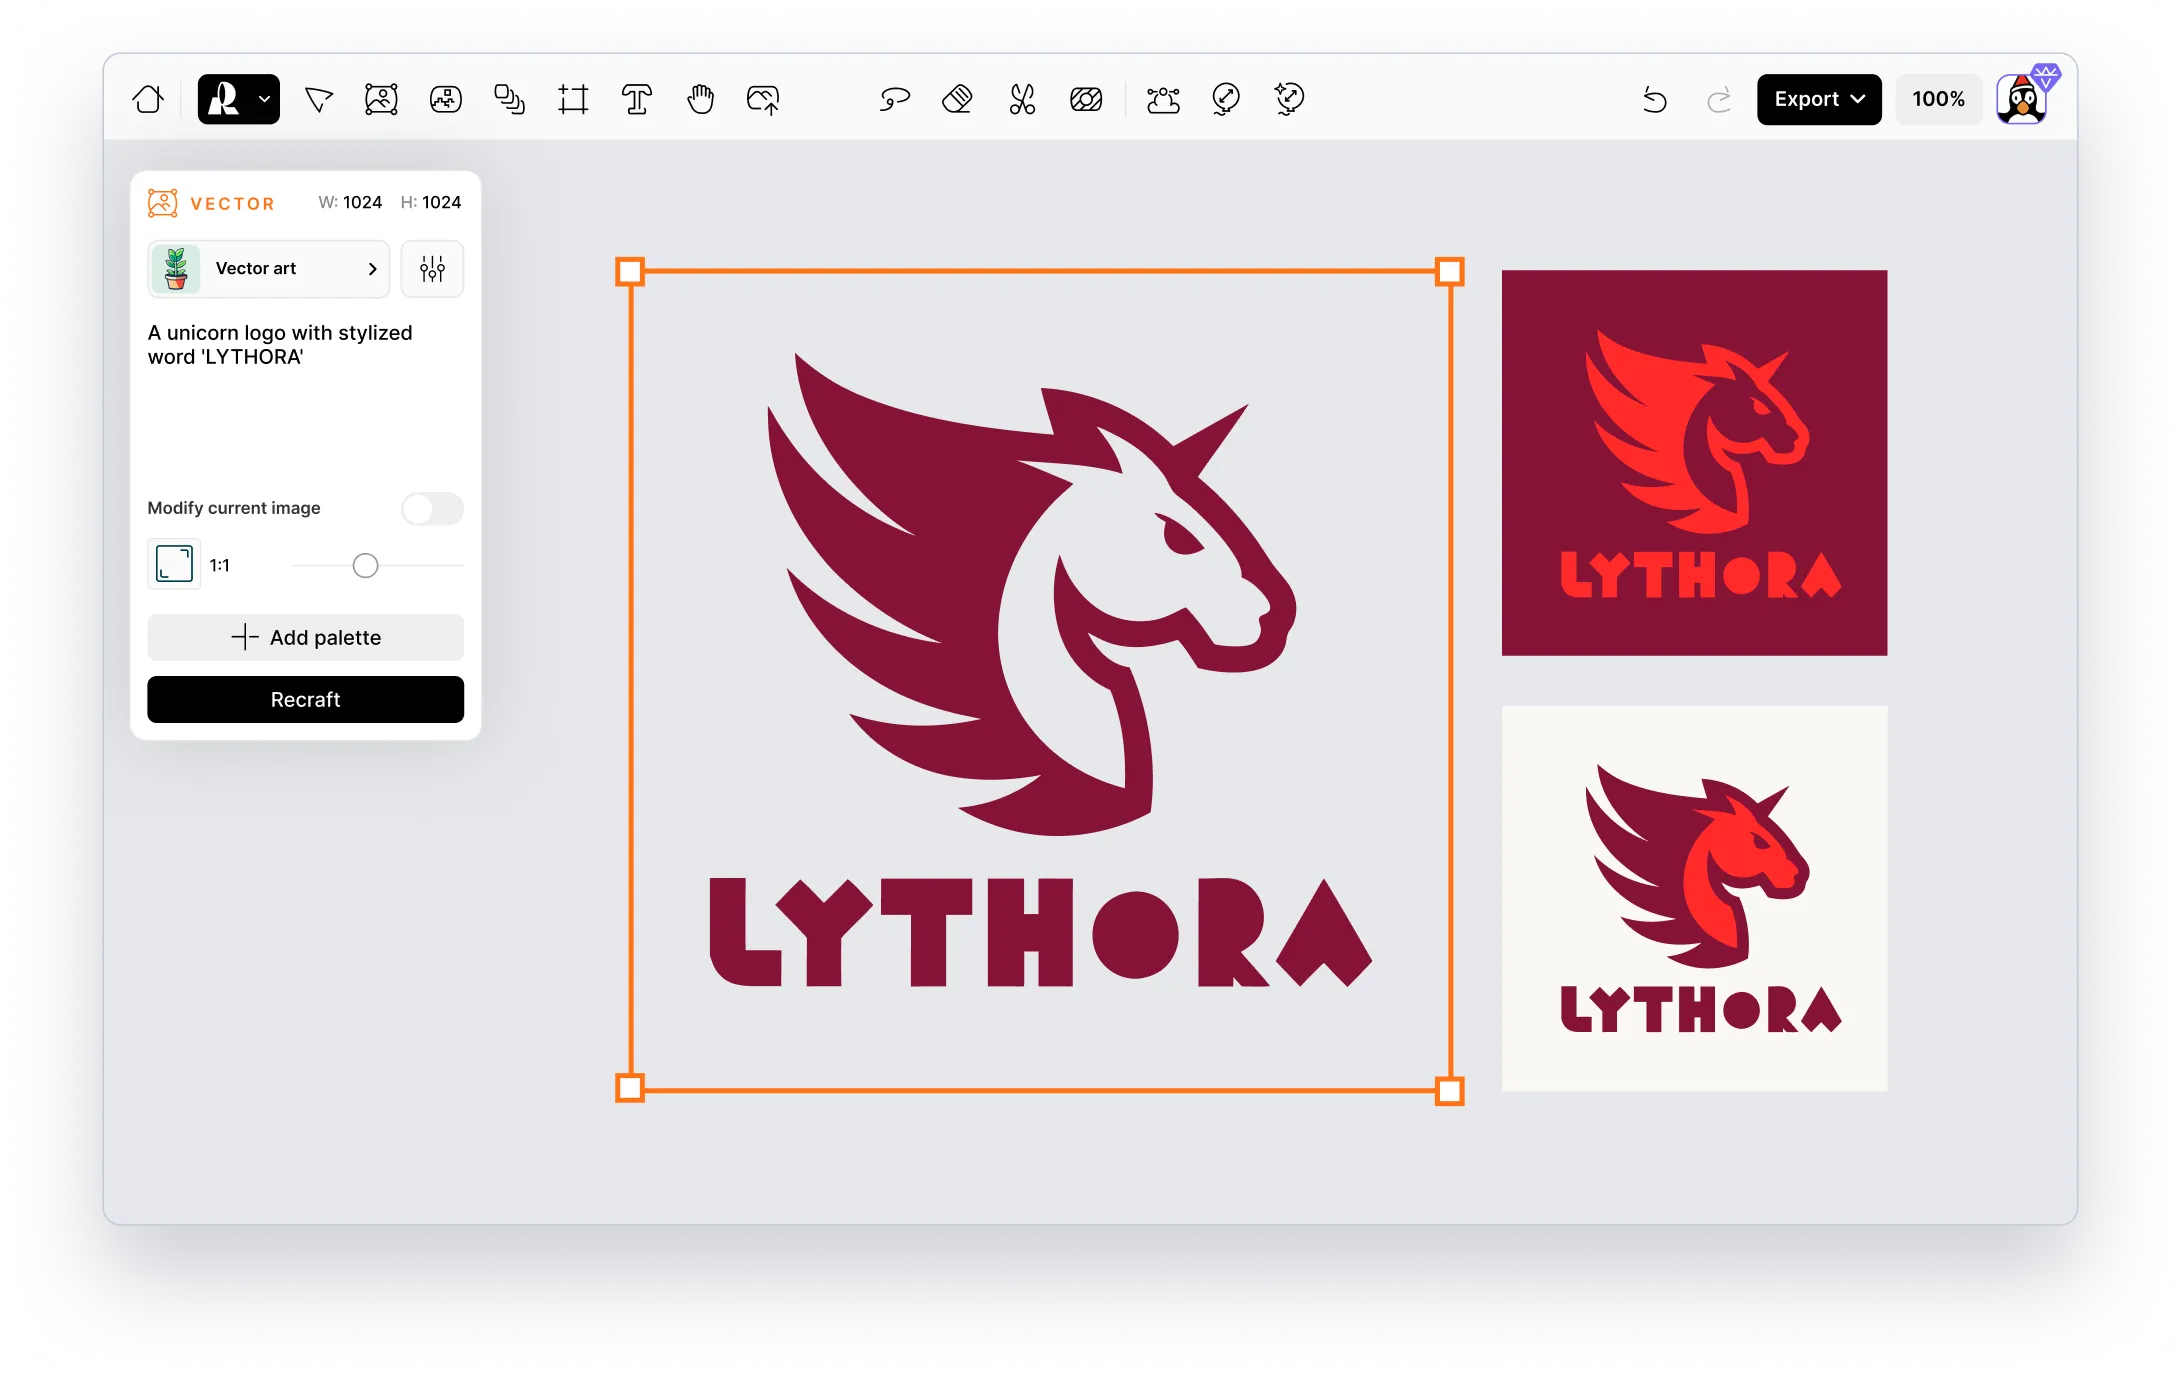Click the Add palette button
Viewport: 2179px width, 1375px height.
(x=305, y=637)
